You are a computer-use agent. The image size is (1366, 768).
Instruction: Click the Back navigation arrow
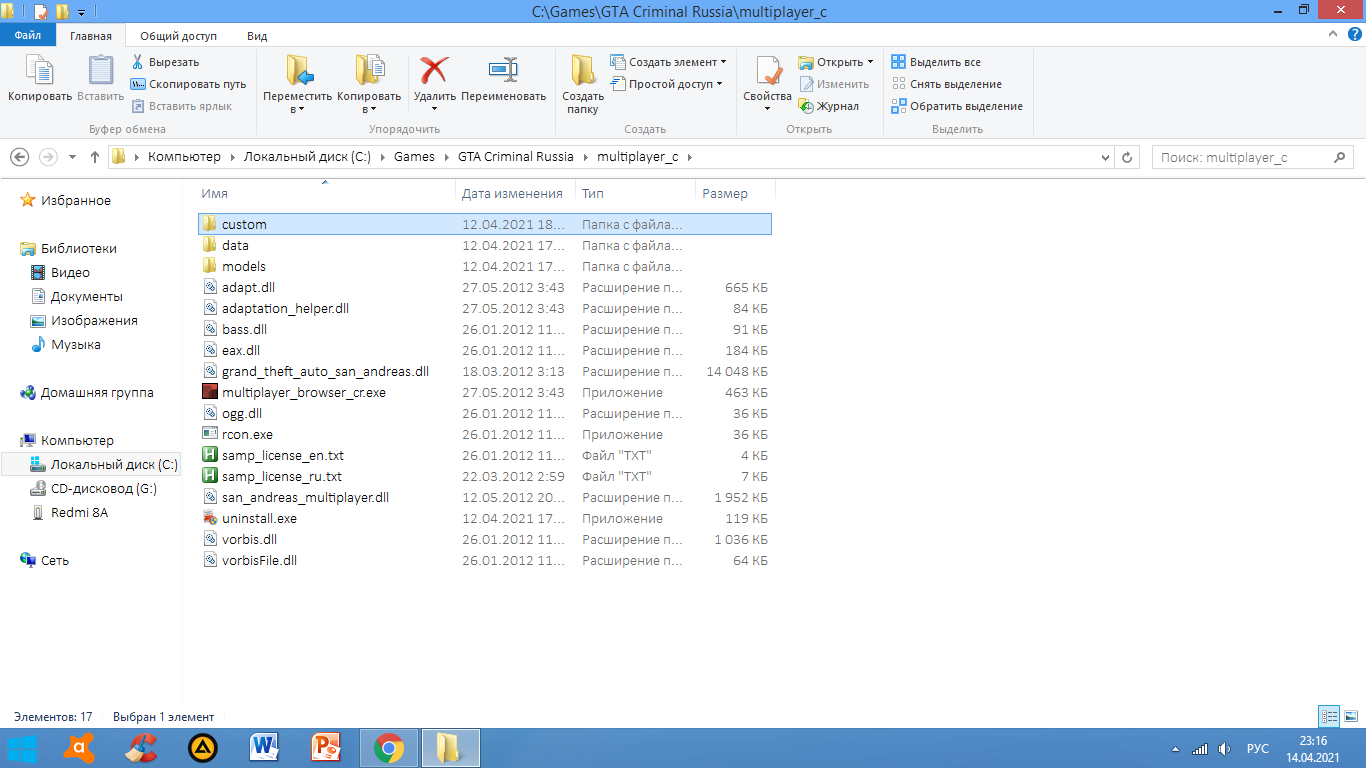19,157
